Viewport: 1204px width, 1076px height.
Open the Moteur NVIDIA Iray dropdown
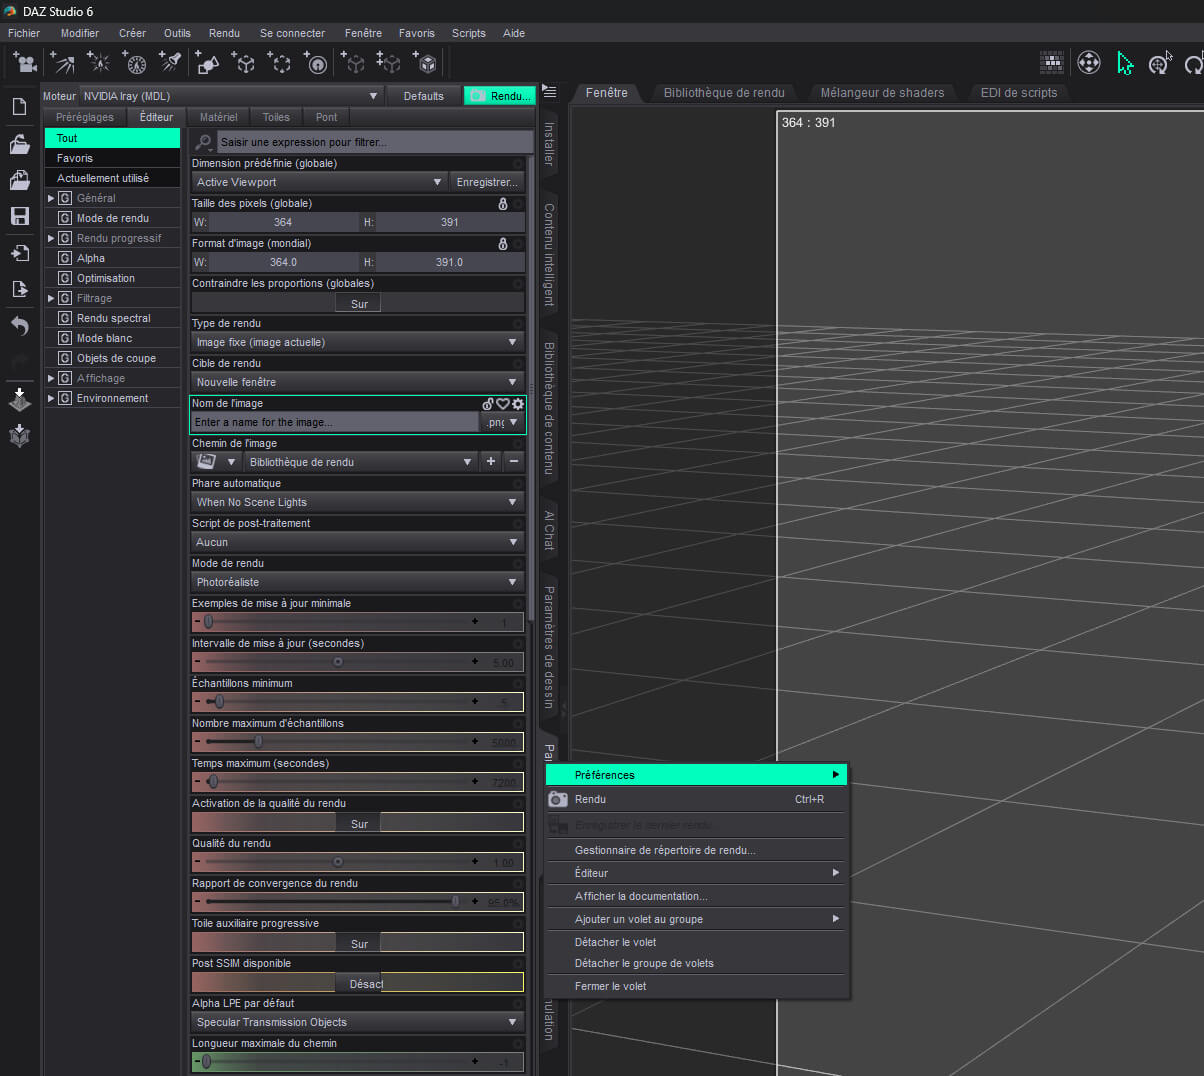point(230,96)
